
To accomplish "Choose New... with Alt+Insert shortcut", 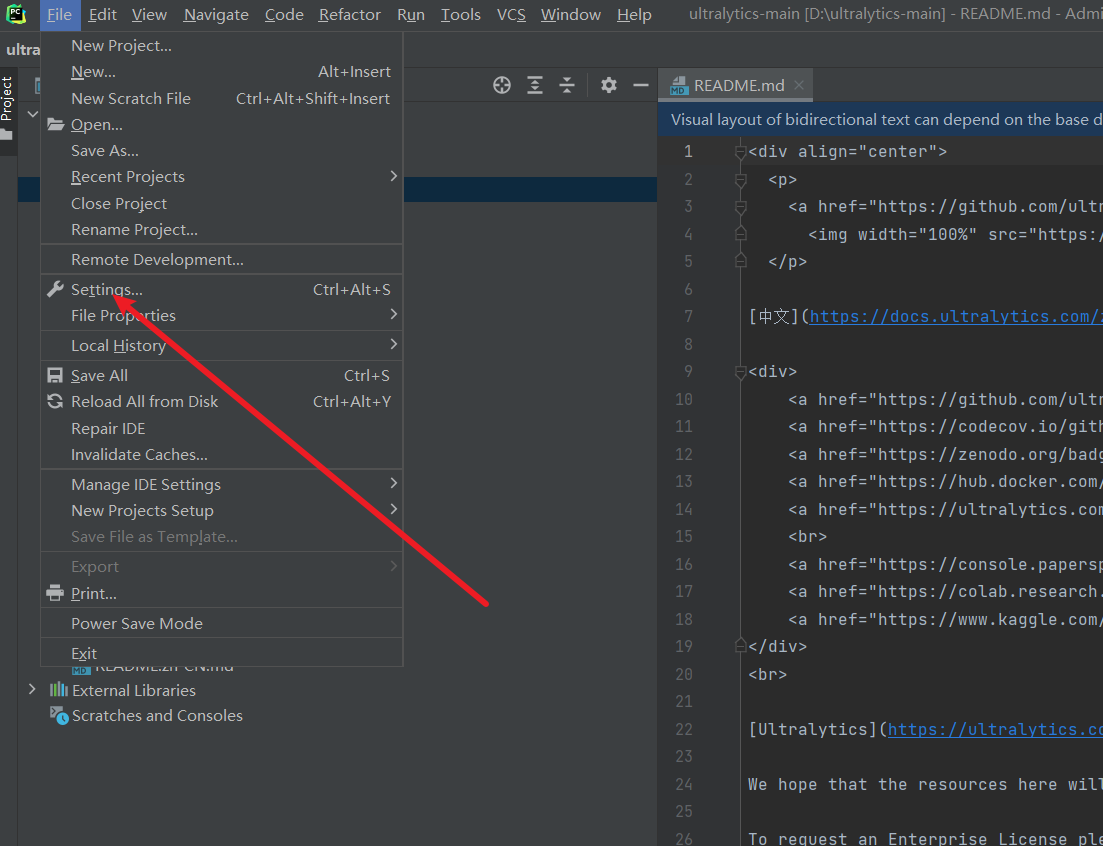I will tap(222, 72).
